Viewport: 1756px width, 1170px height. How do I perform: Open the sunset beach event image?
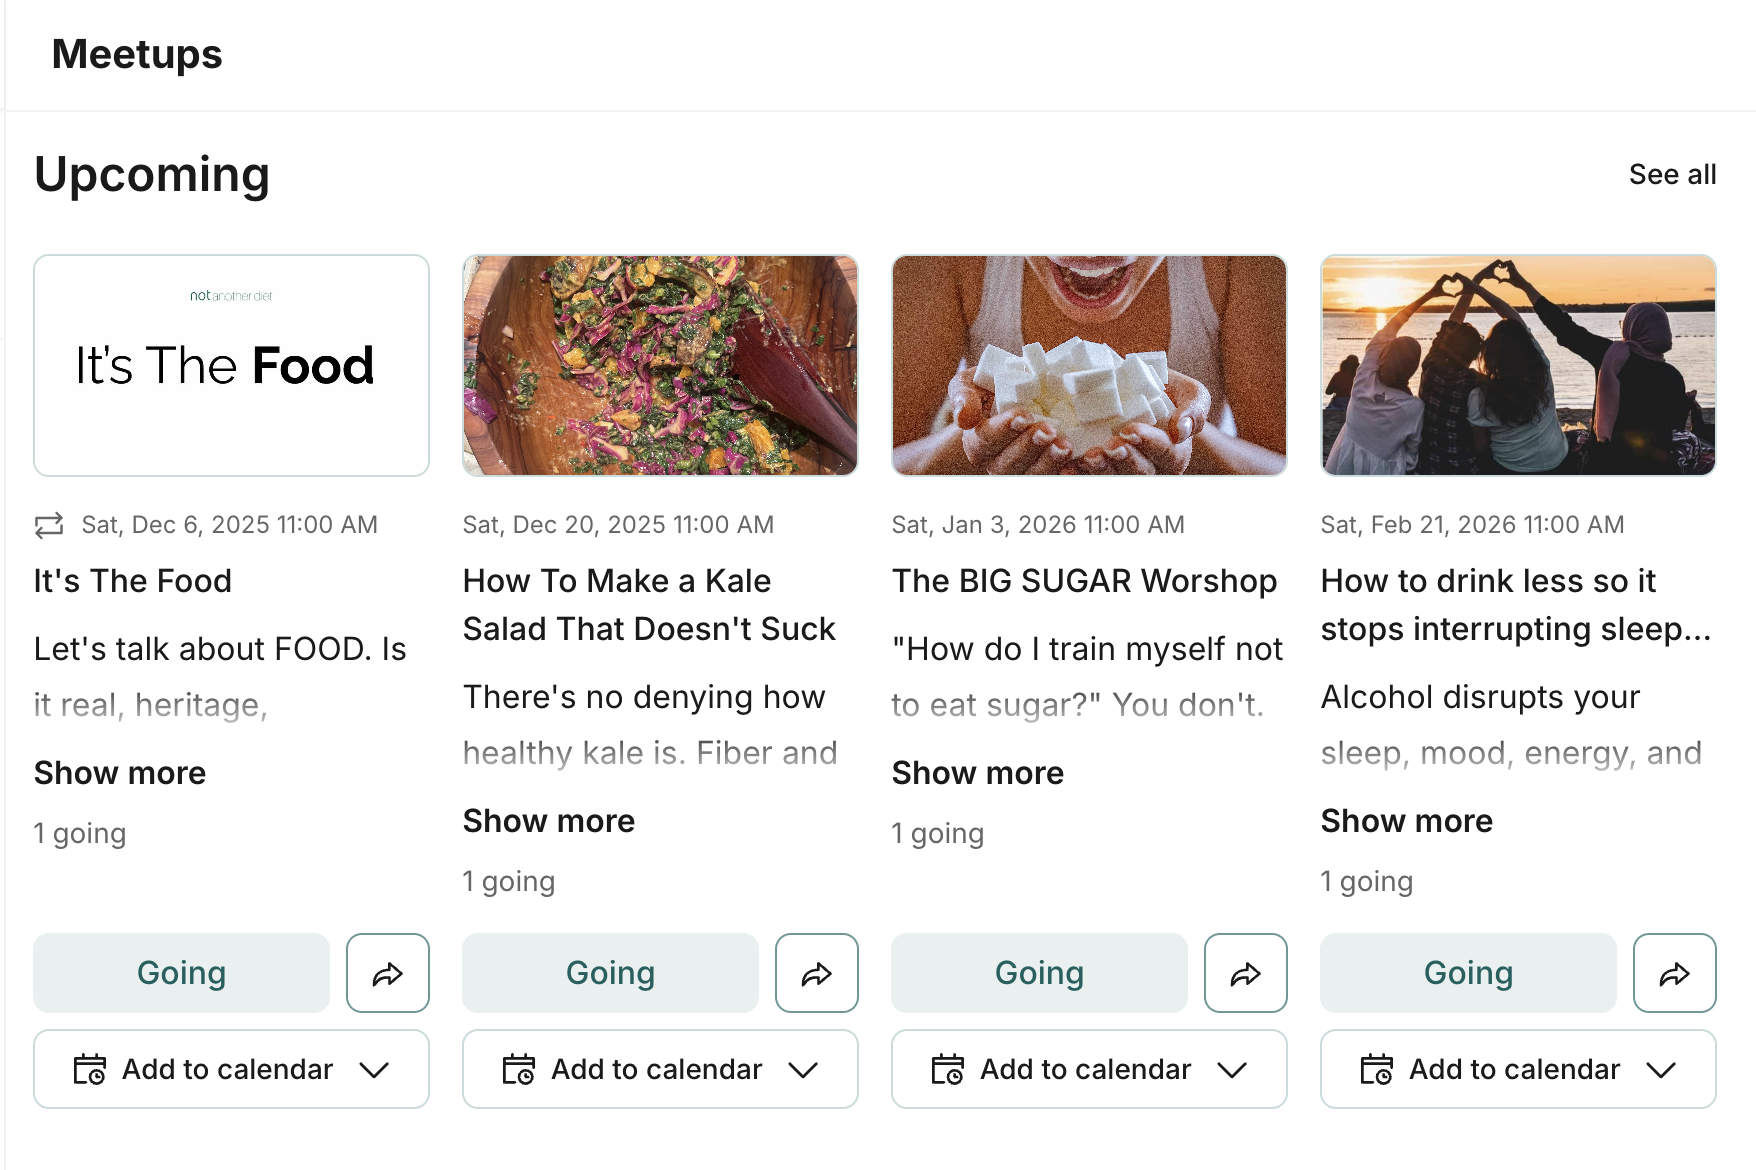(1518, 365)
